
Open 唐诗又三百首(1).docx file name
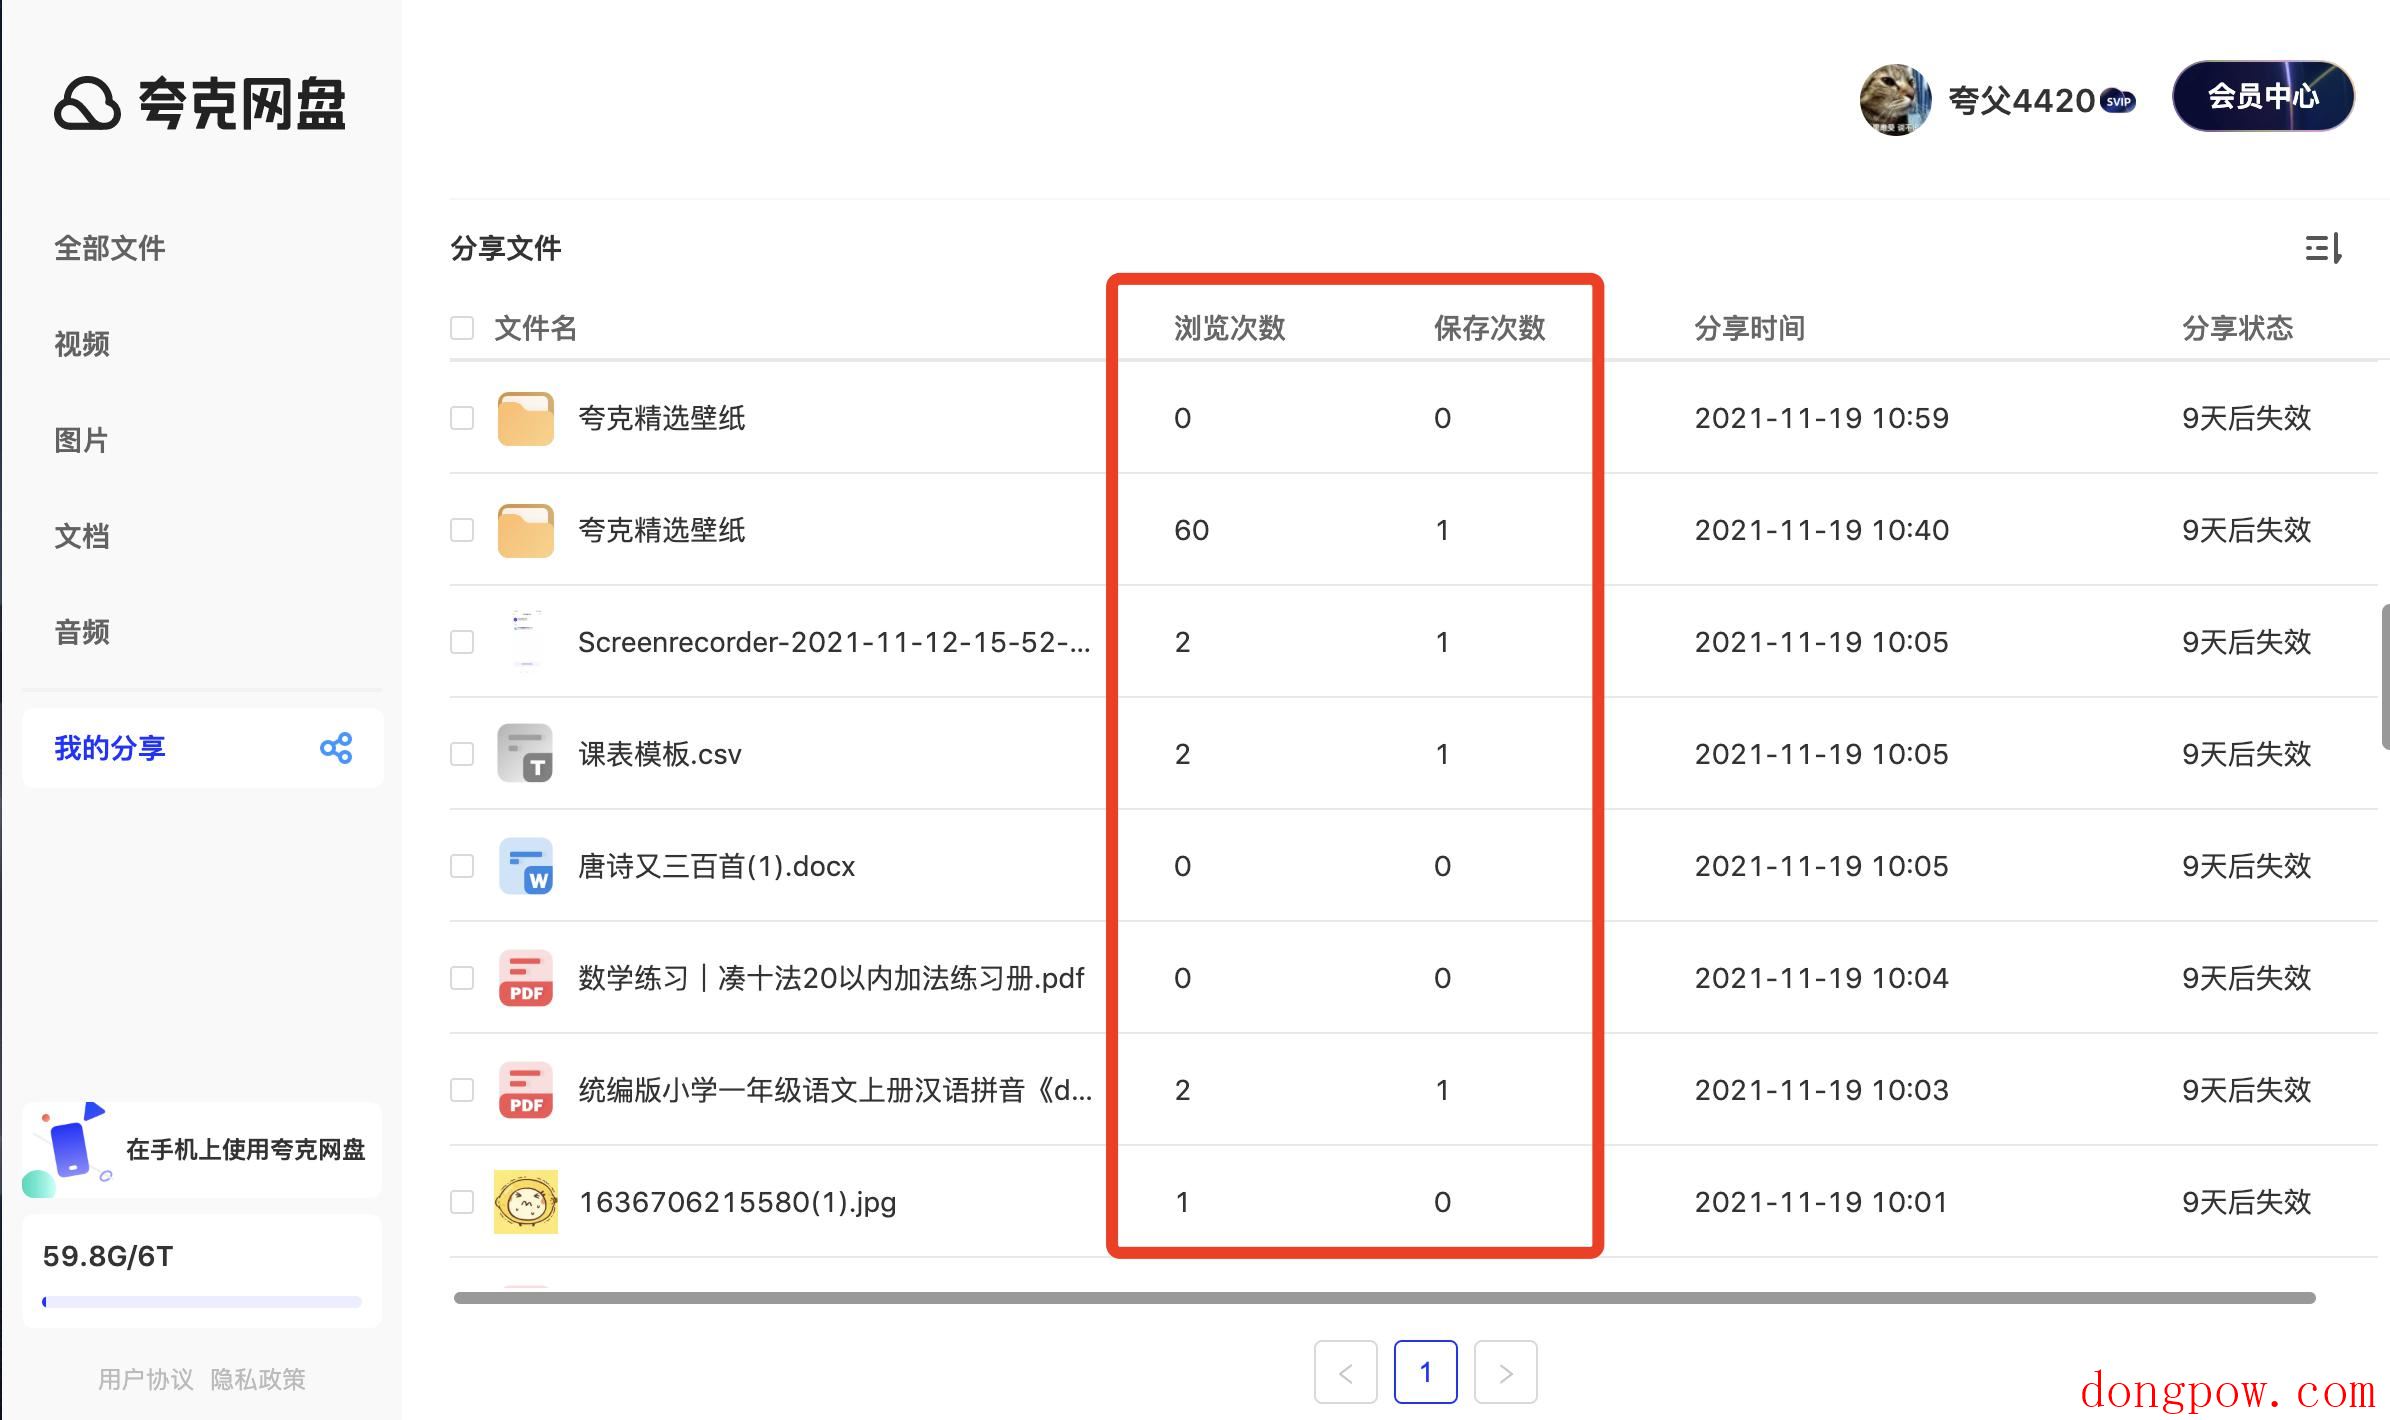(x=717, y=866)
